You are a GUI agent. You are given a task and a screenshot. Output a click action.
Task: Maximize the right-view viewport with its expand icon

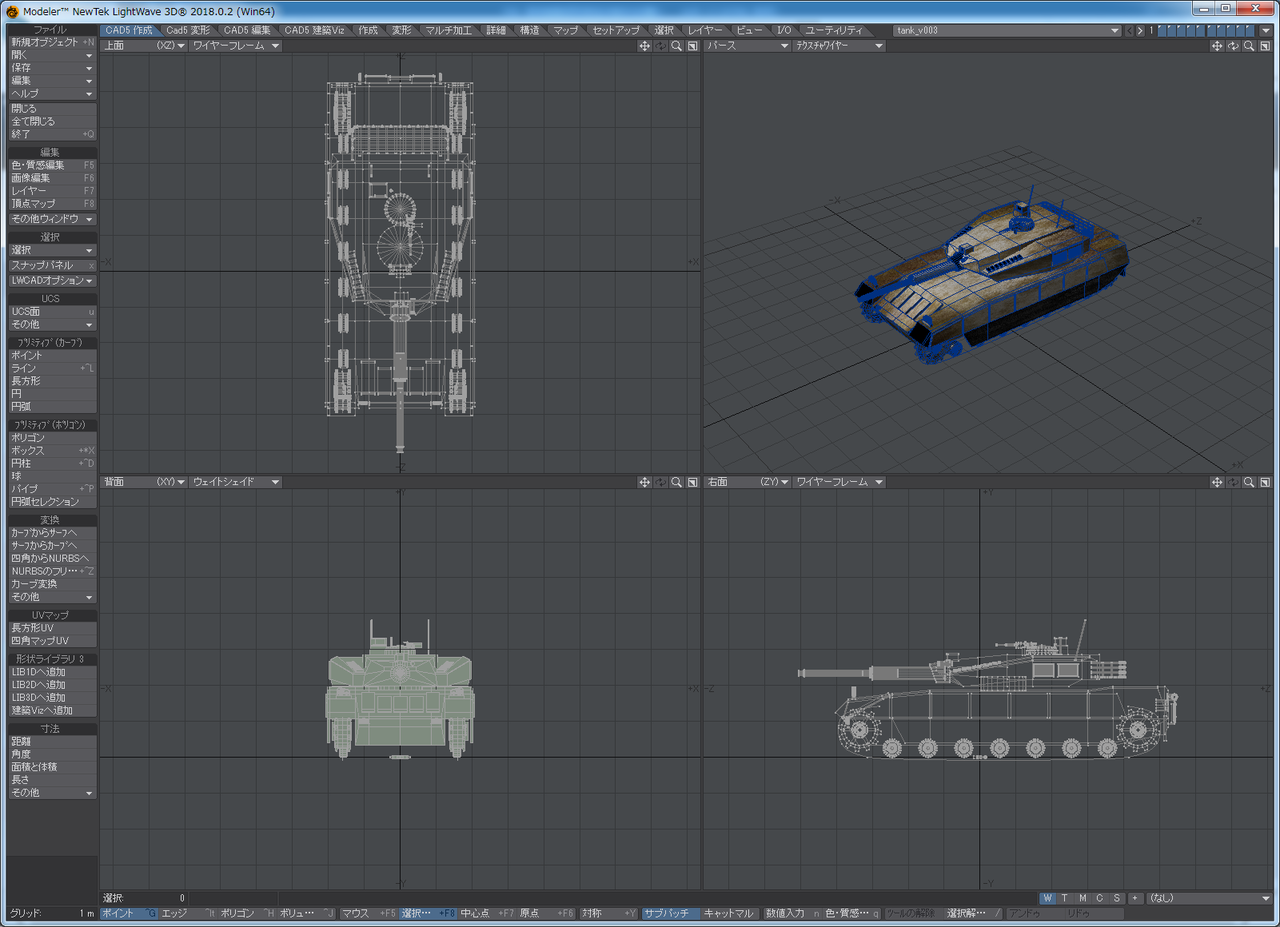click(1265, 482)
